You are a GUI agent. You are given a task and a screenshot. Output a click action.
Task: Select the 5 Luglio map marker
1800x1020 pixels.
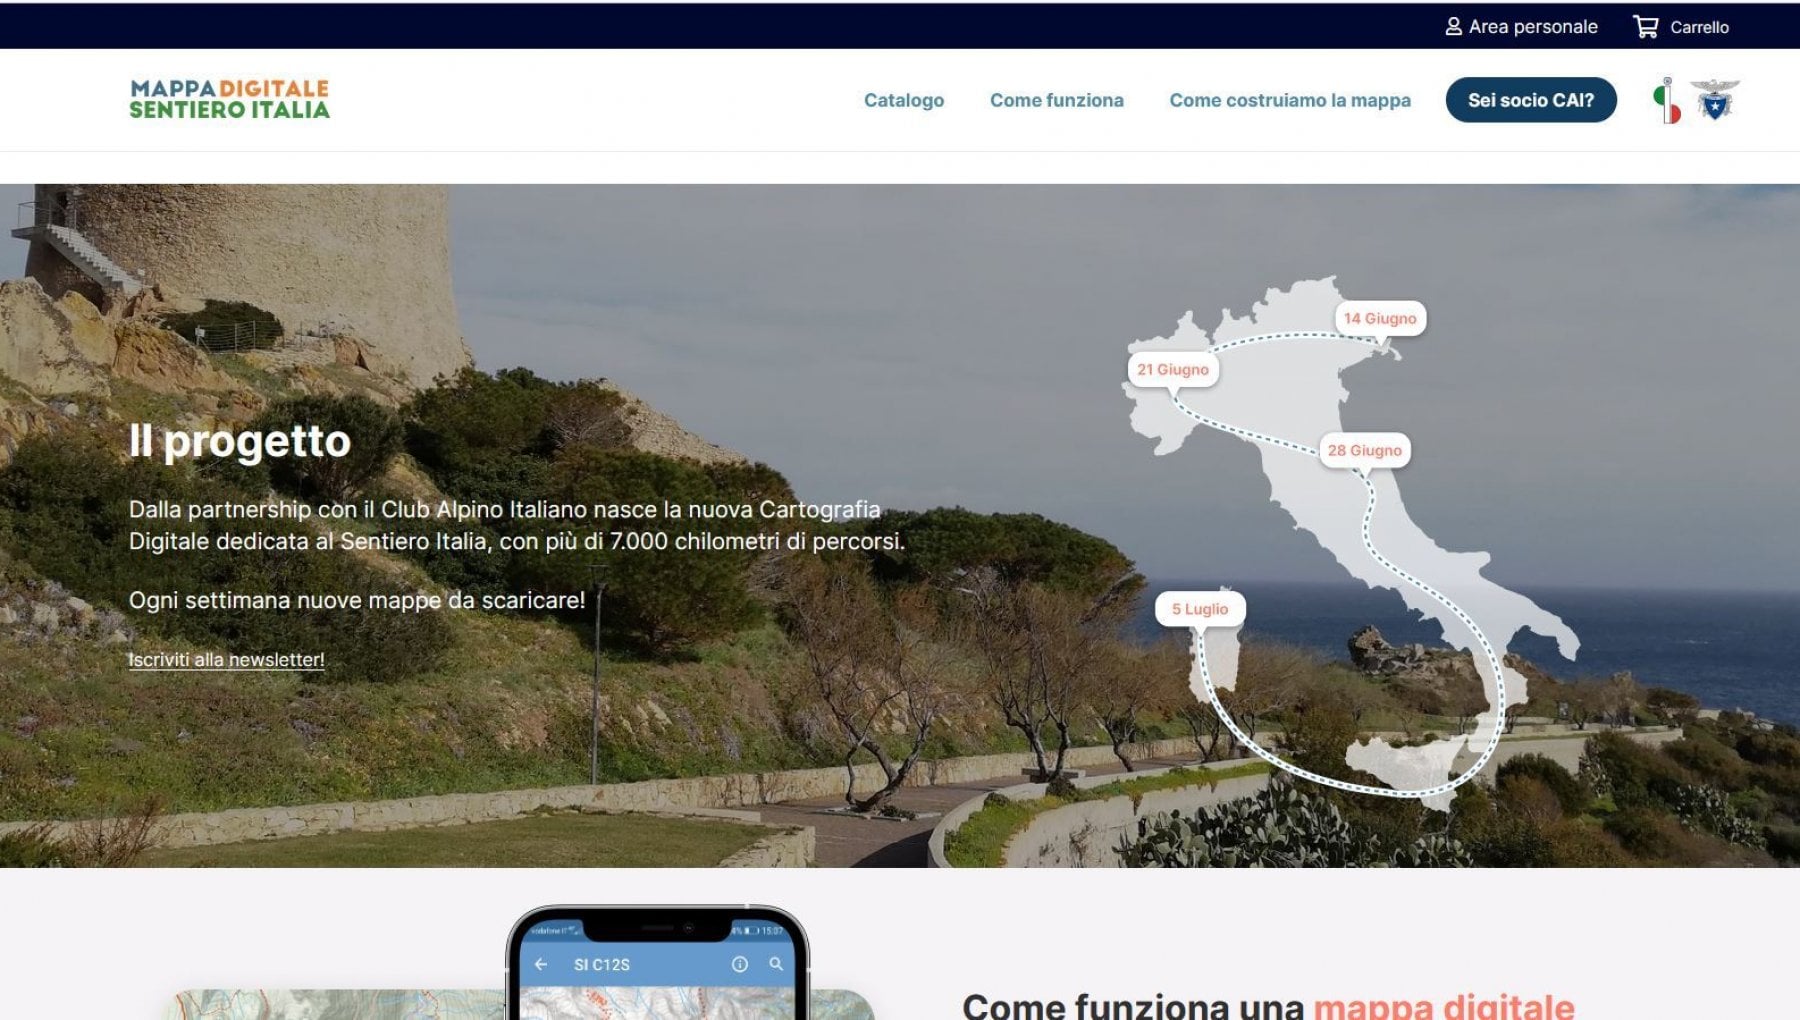pos(1200,609)
